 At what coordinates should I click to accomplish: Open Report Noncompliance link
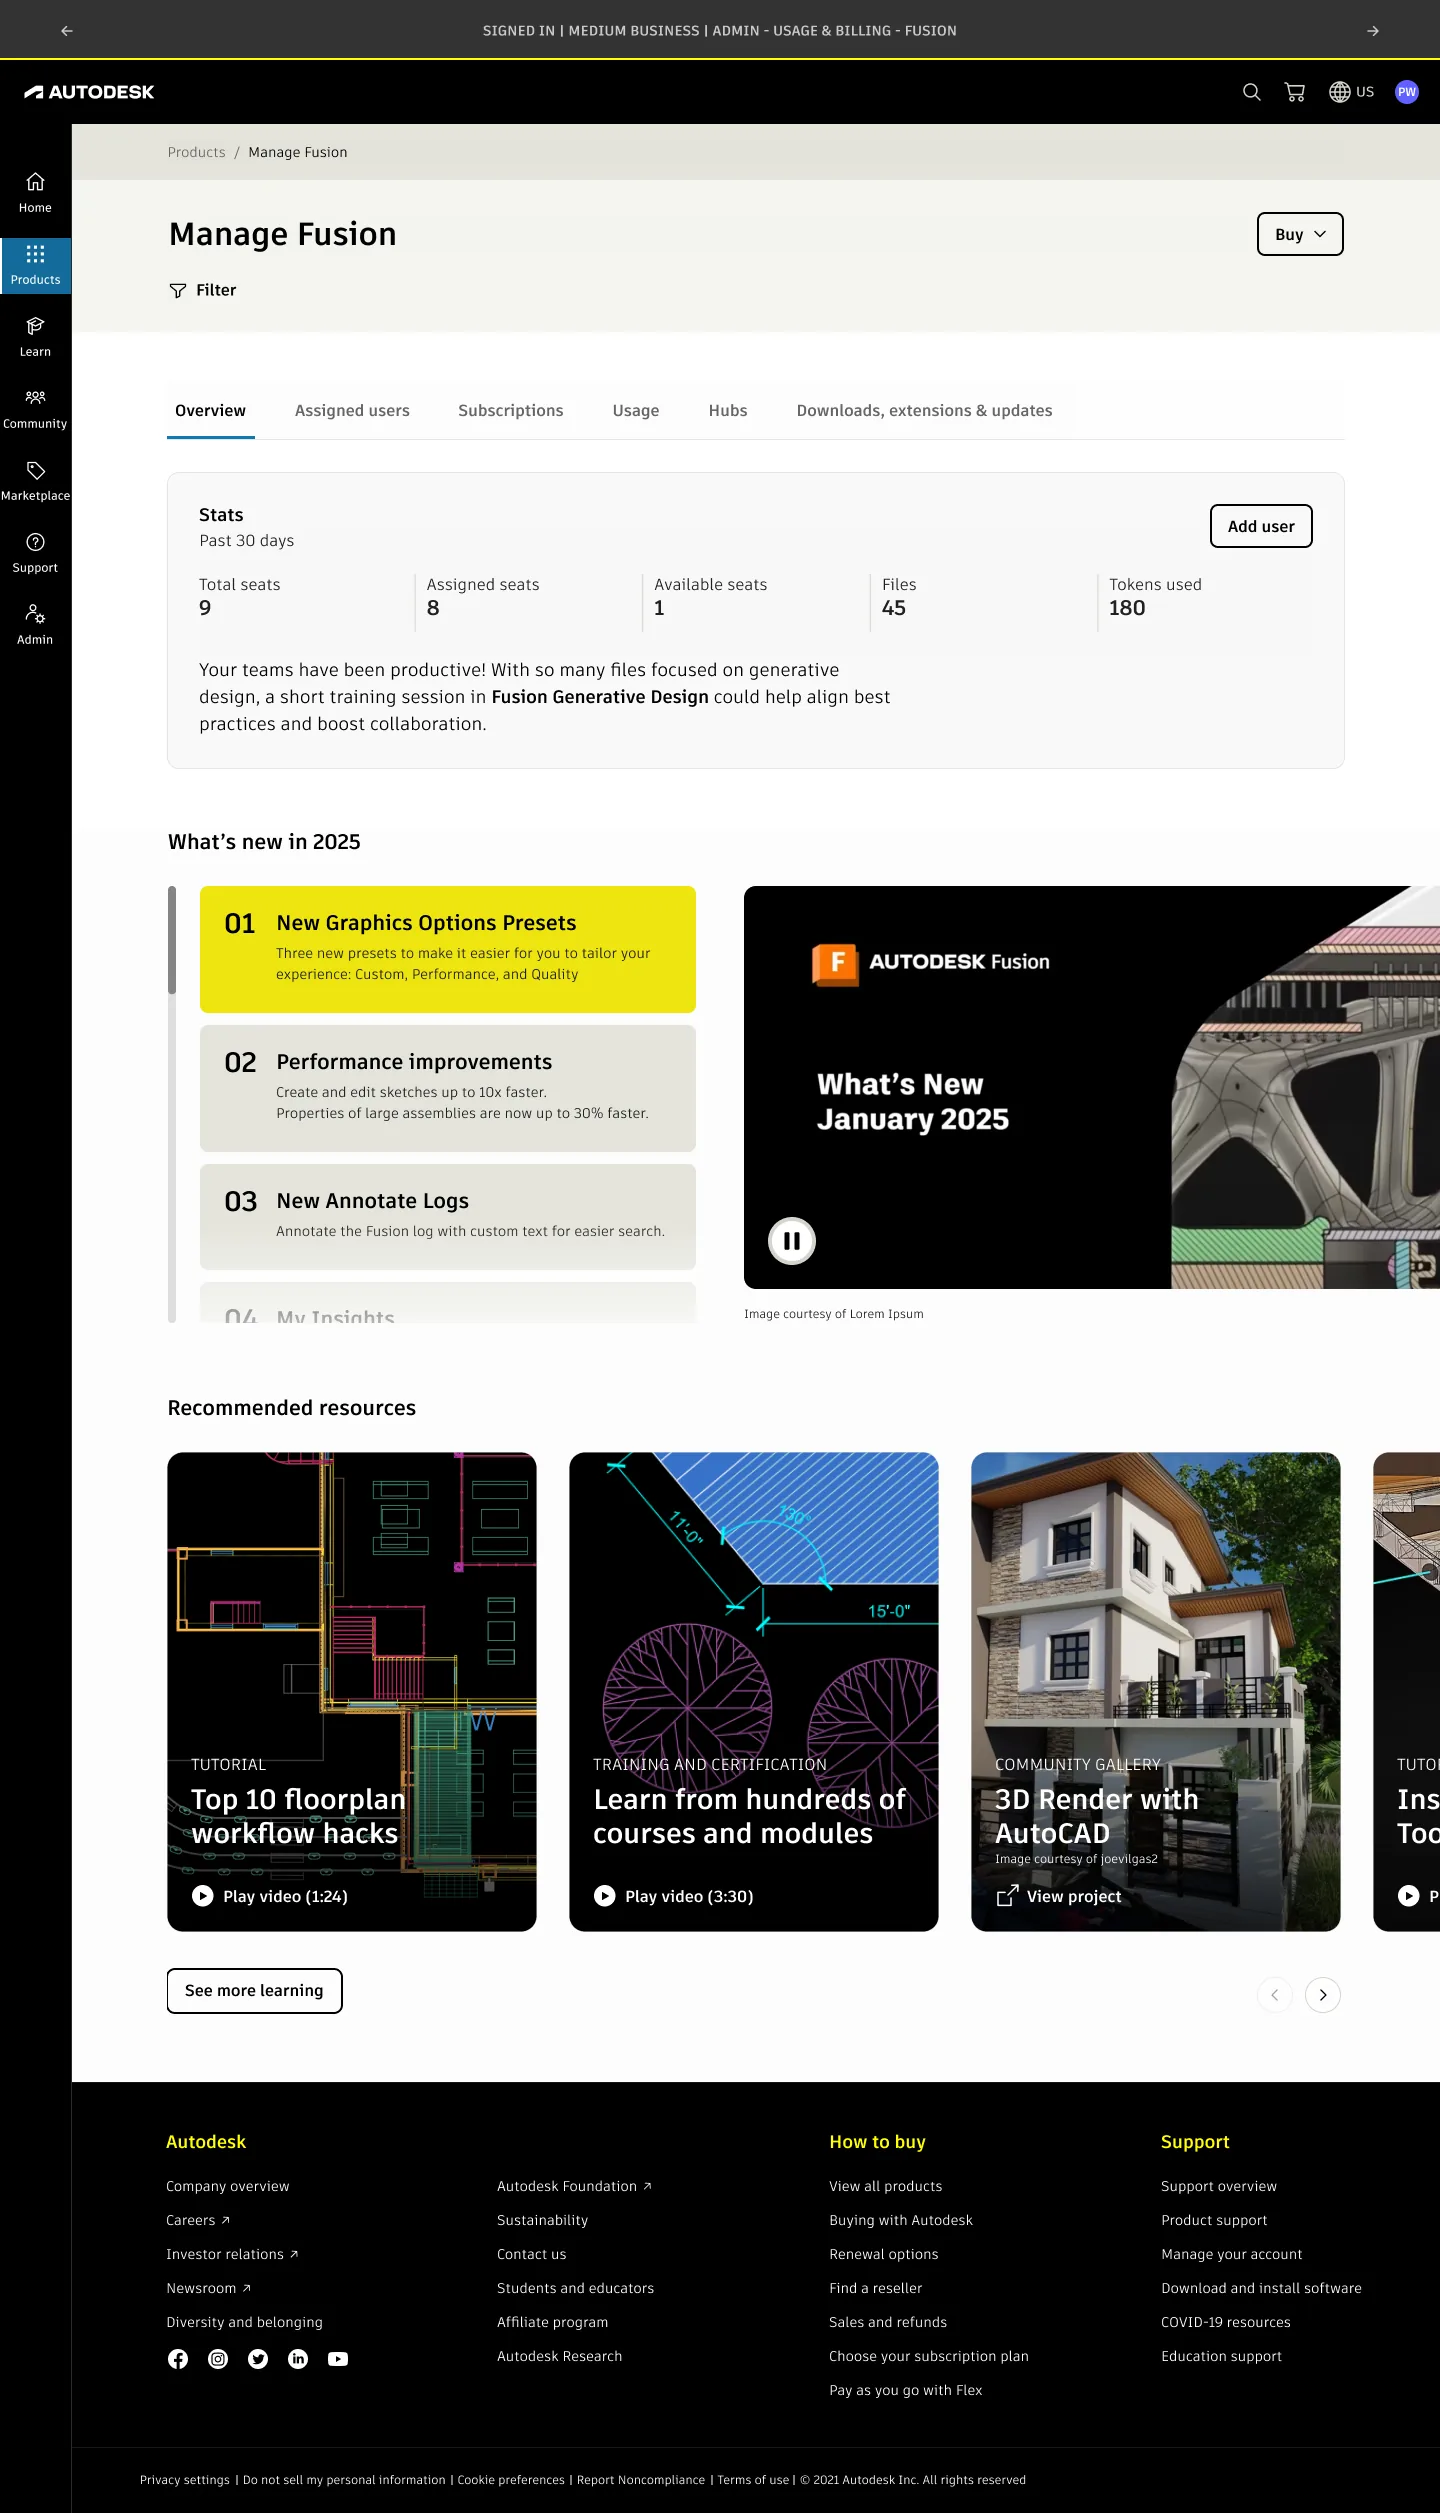click(x=641, y=2480)
